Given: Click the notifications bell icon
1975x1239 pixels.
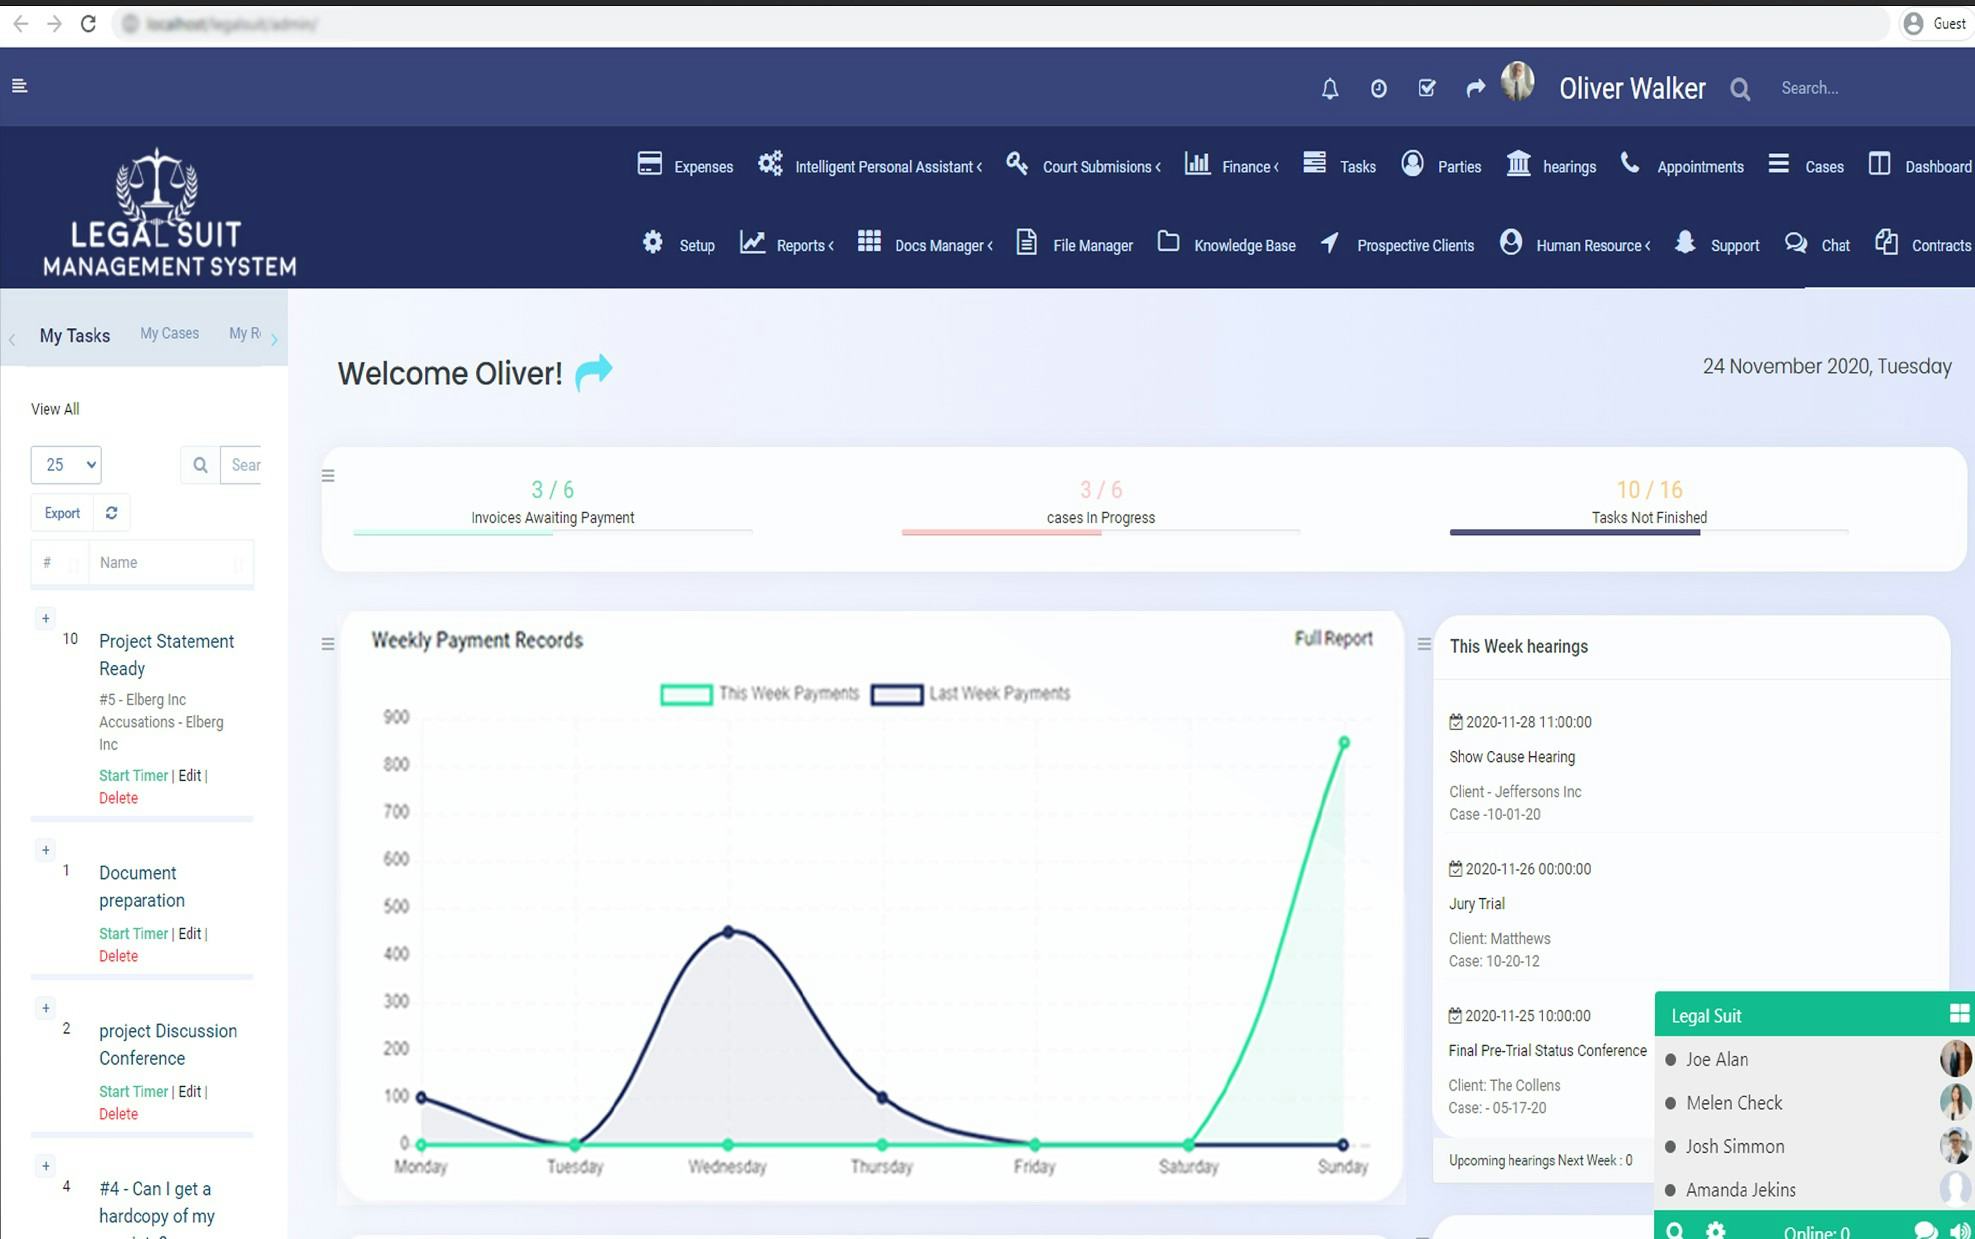Looking at the screenshot, I should point(1330,88).
